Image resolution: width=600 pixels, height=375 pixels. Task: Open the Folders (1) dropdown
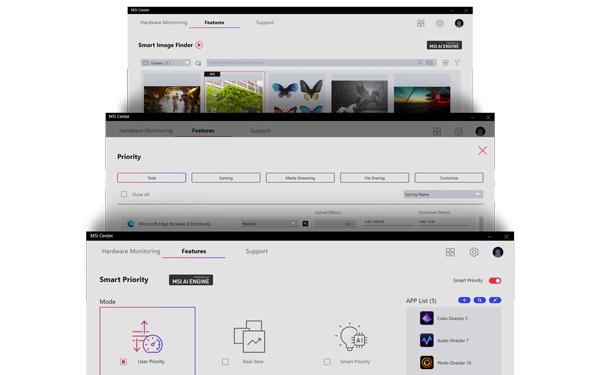(x=166, y=63)
